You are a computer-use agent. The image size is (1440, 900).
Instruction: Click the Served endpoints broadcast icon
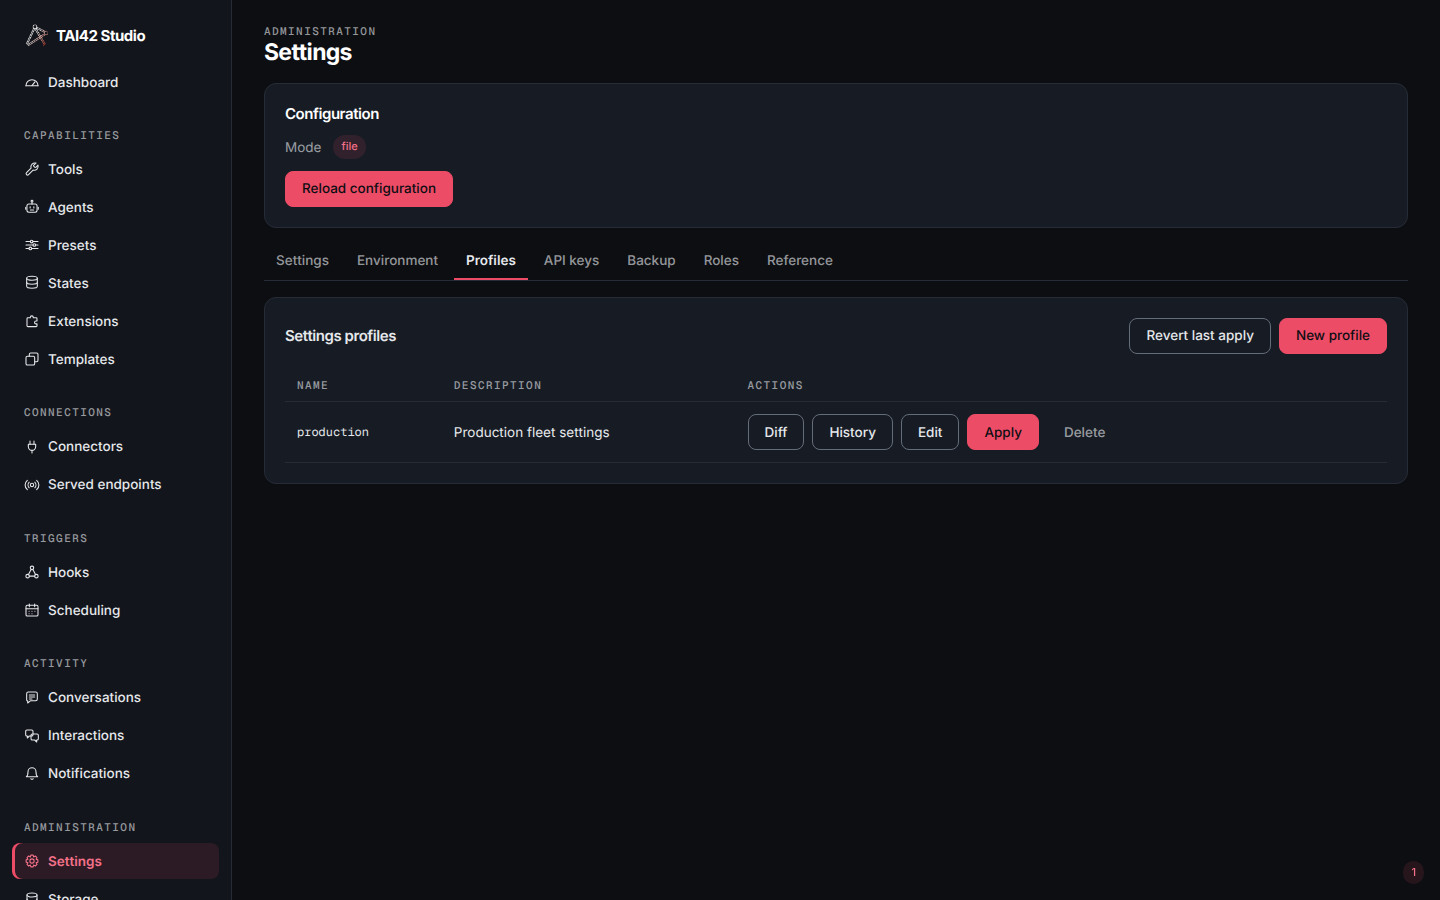(x=32, y=485)
